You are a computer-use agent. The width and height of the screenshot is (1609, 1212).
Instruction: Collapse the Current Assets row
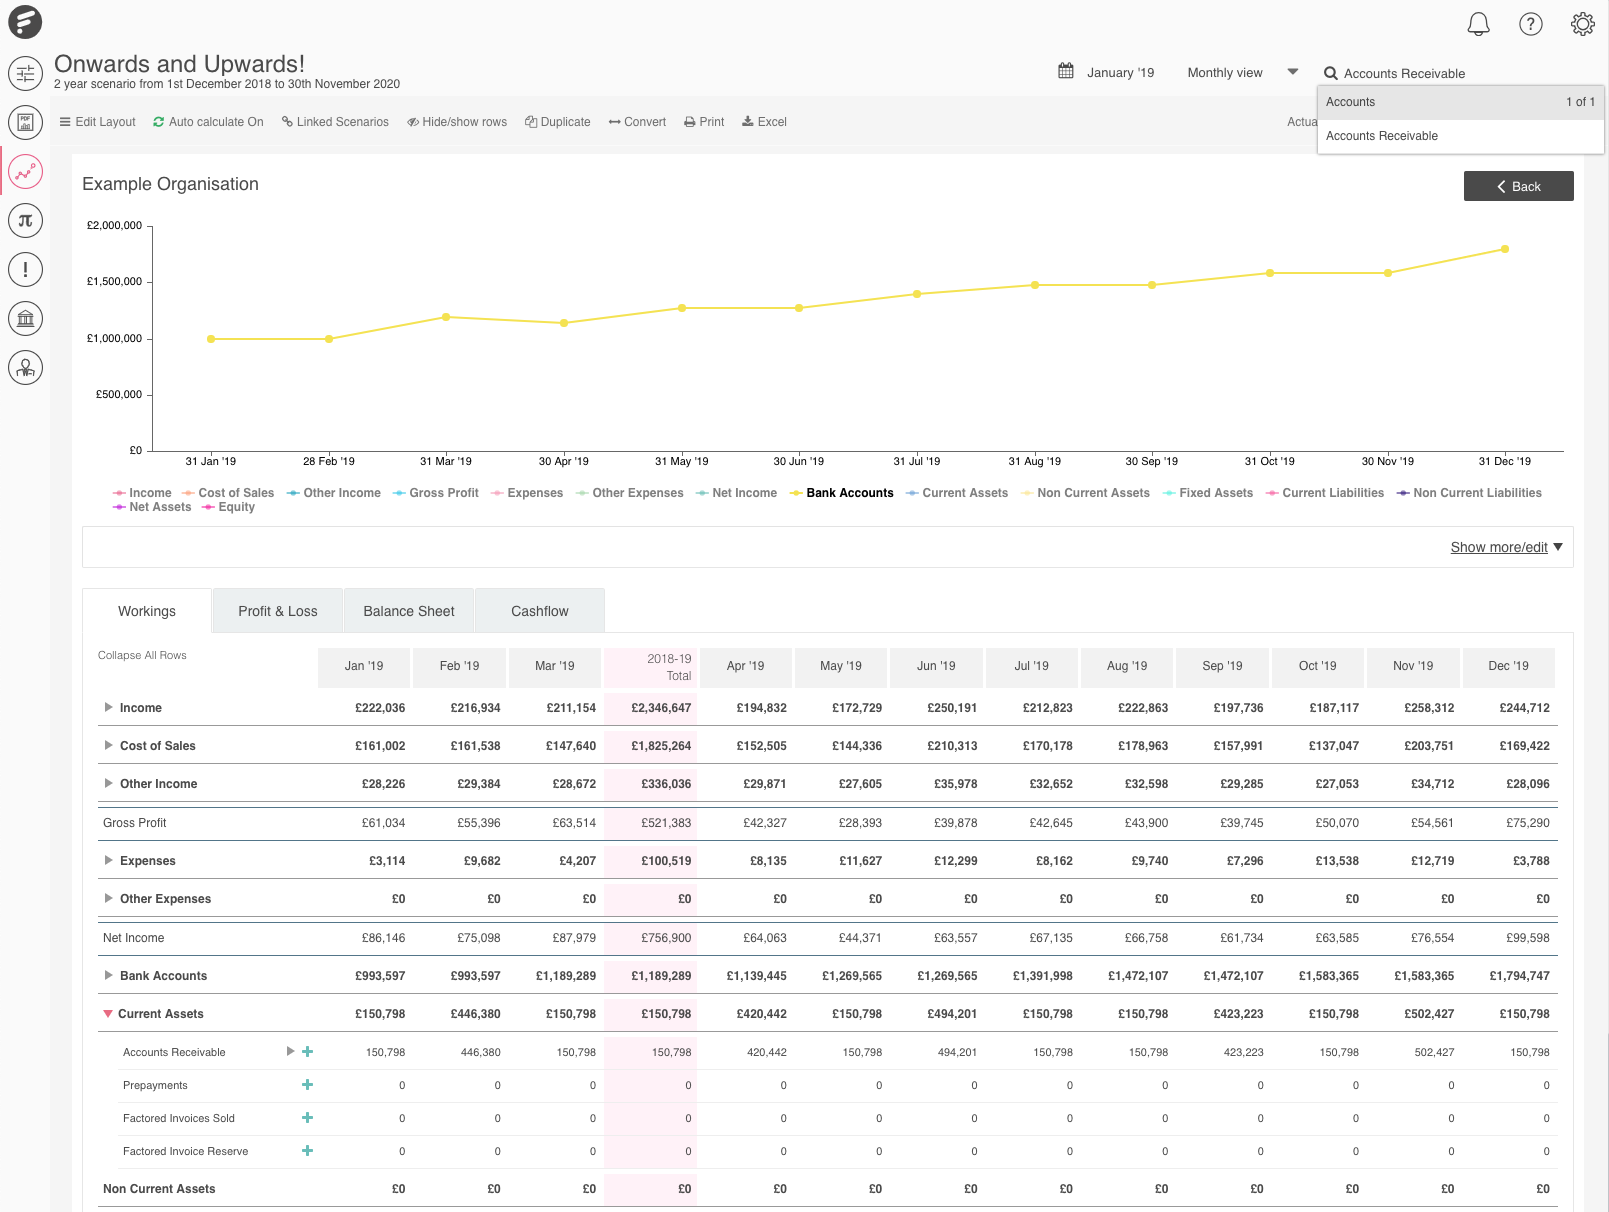pos(108,1013)
